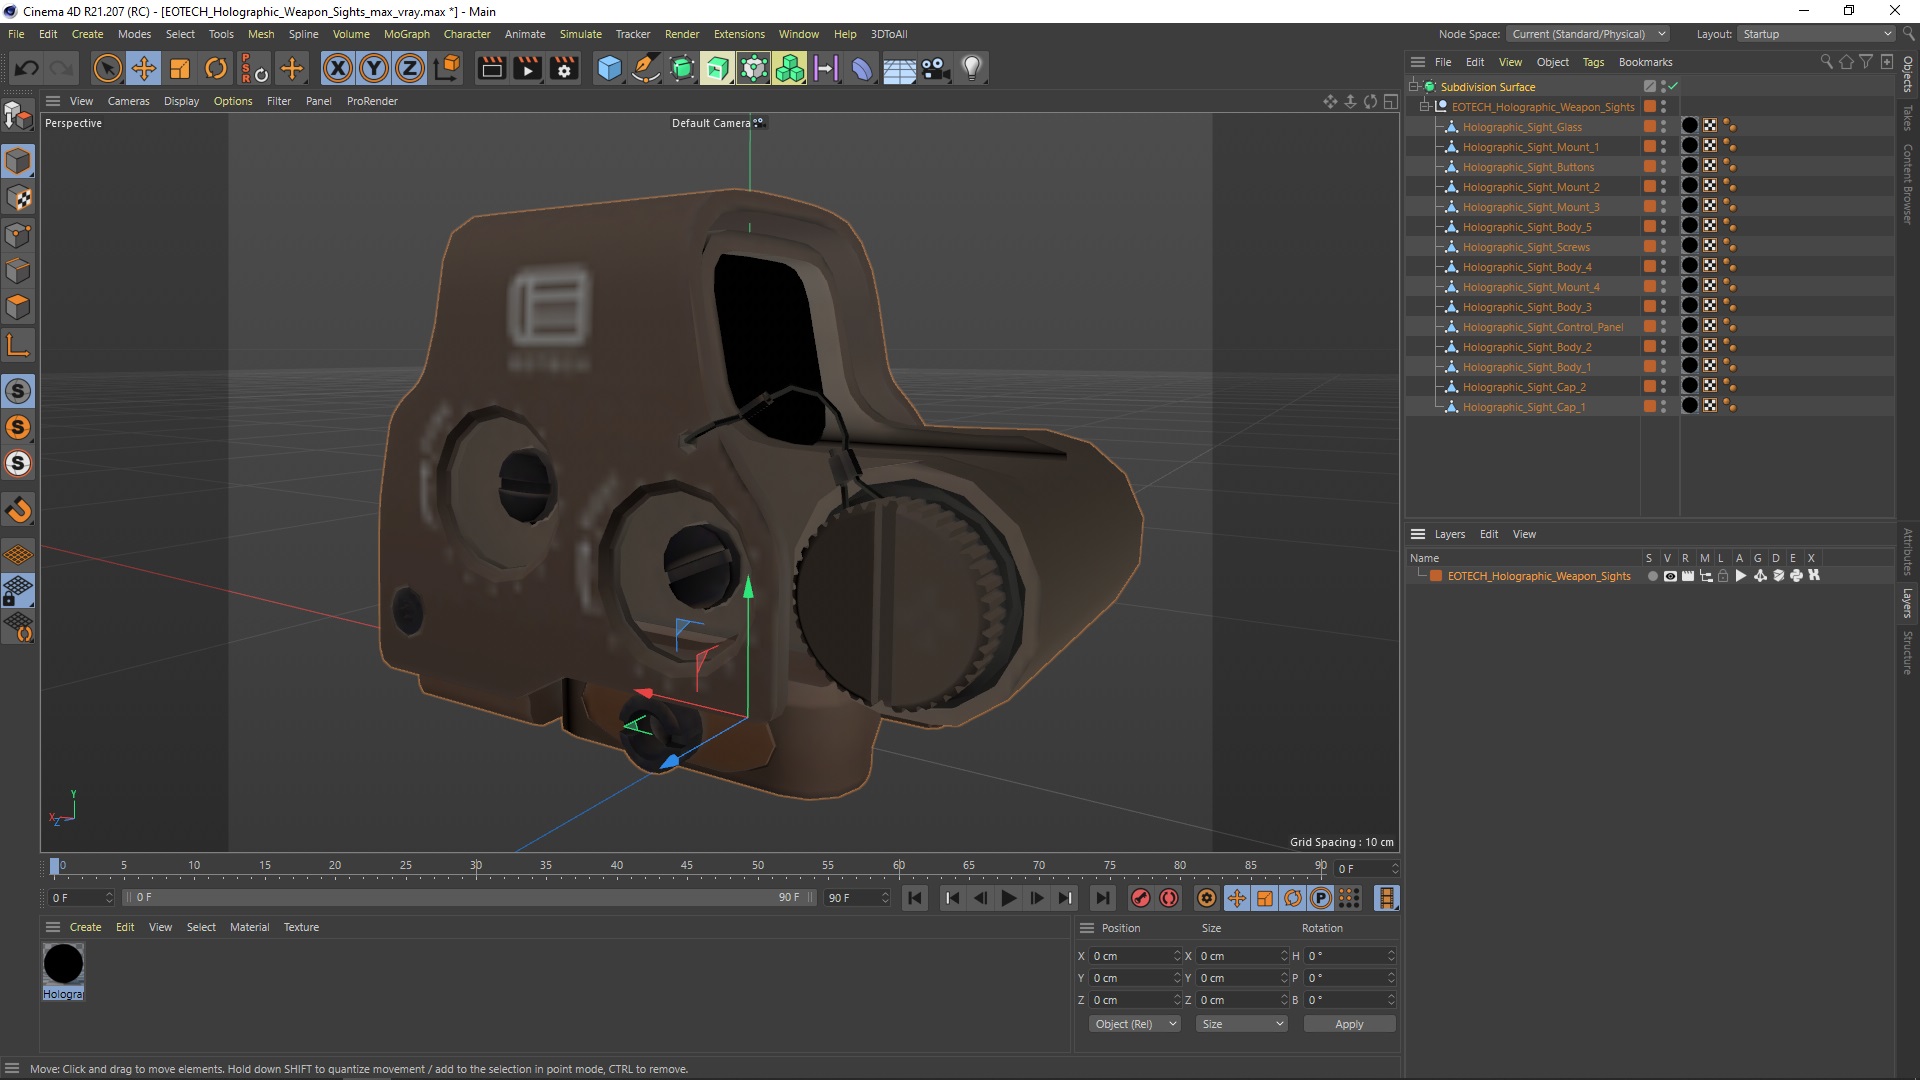Open Size mode dropdown
The image size is (1920, 1080).
(x=1242, y=1024)
